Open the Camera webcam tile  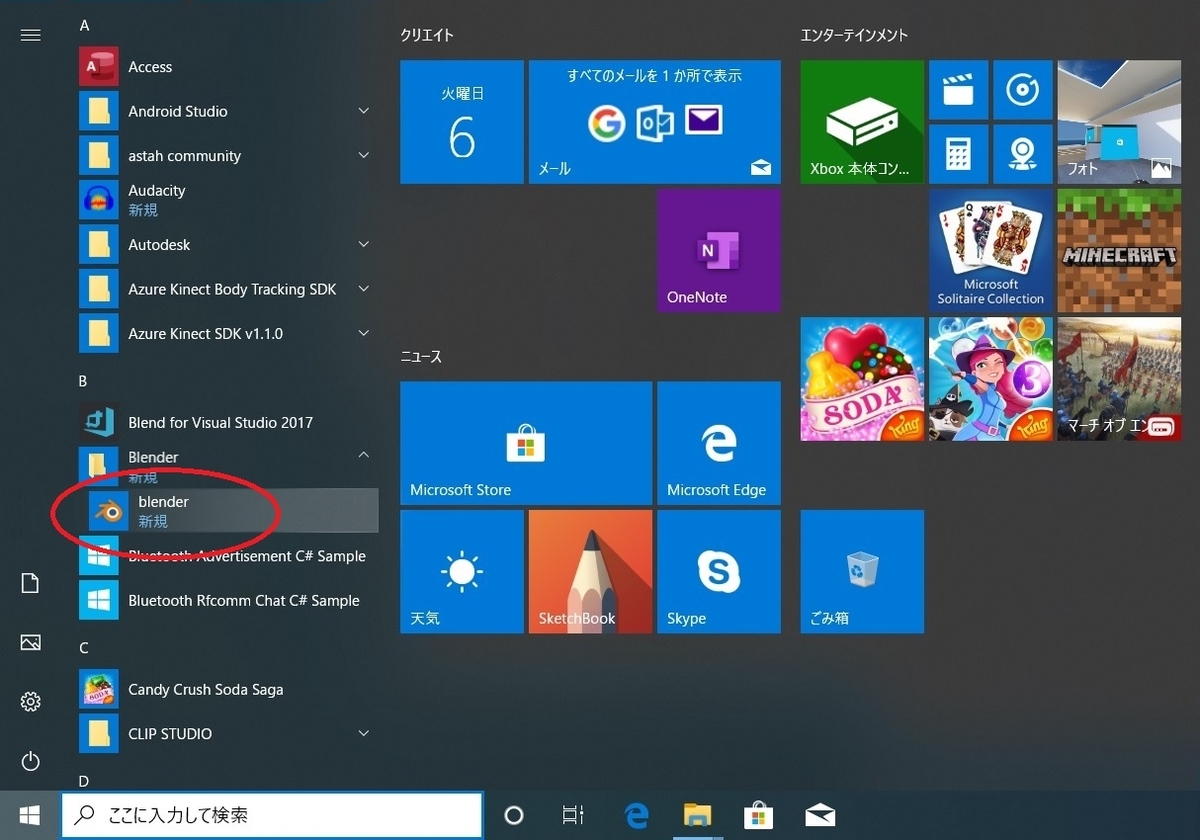1022,154
